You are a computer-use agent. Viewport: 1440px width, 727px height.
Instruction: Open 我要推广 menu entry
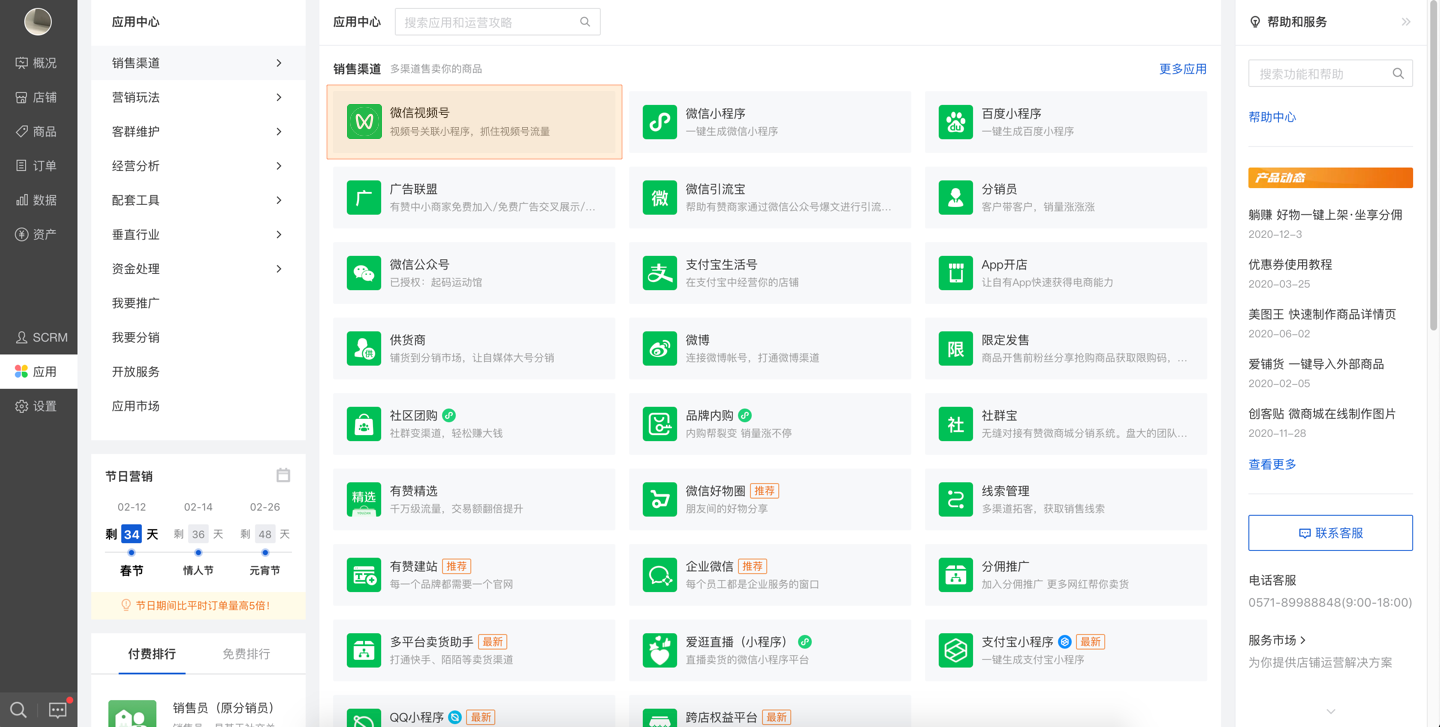[x=136, y=303]
